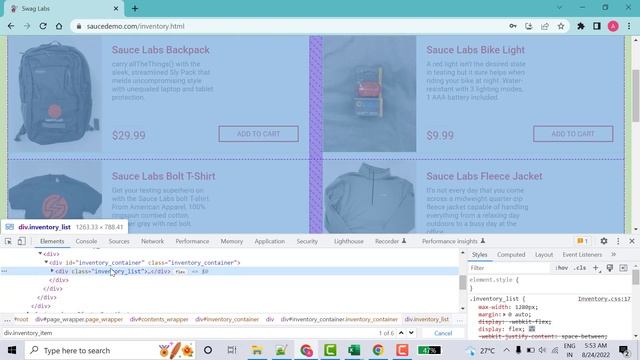The height and width of the screenshot is (360, 640).
Task: Open Task View on the taskbar
Action: pyautogui.click(x=232, y=350)
